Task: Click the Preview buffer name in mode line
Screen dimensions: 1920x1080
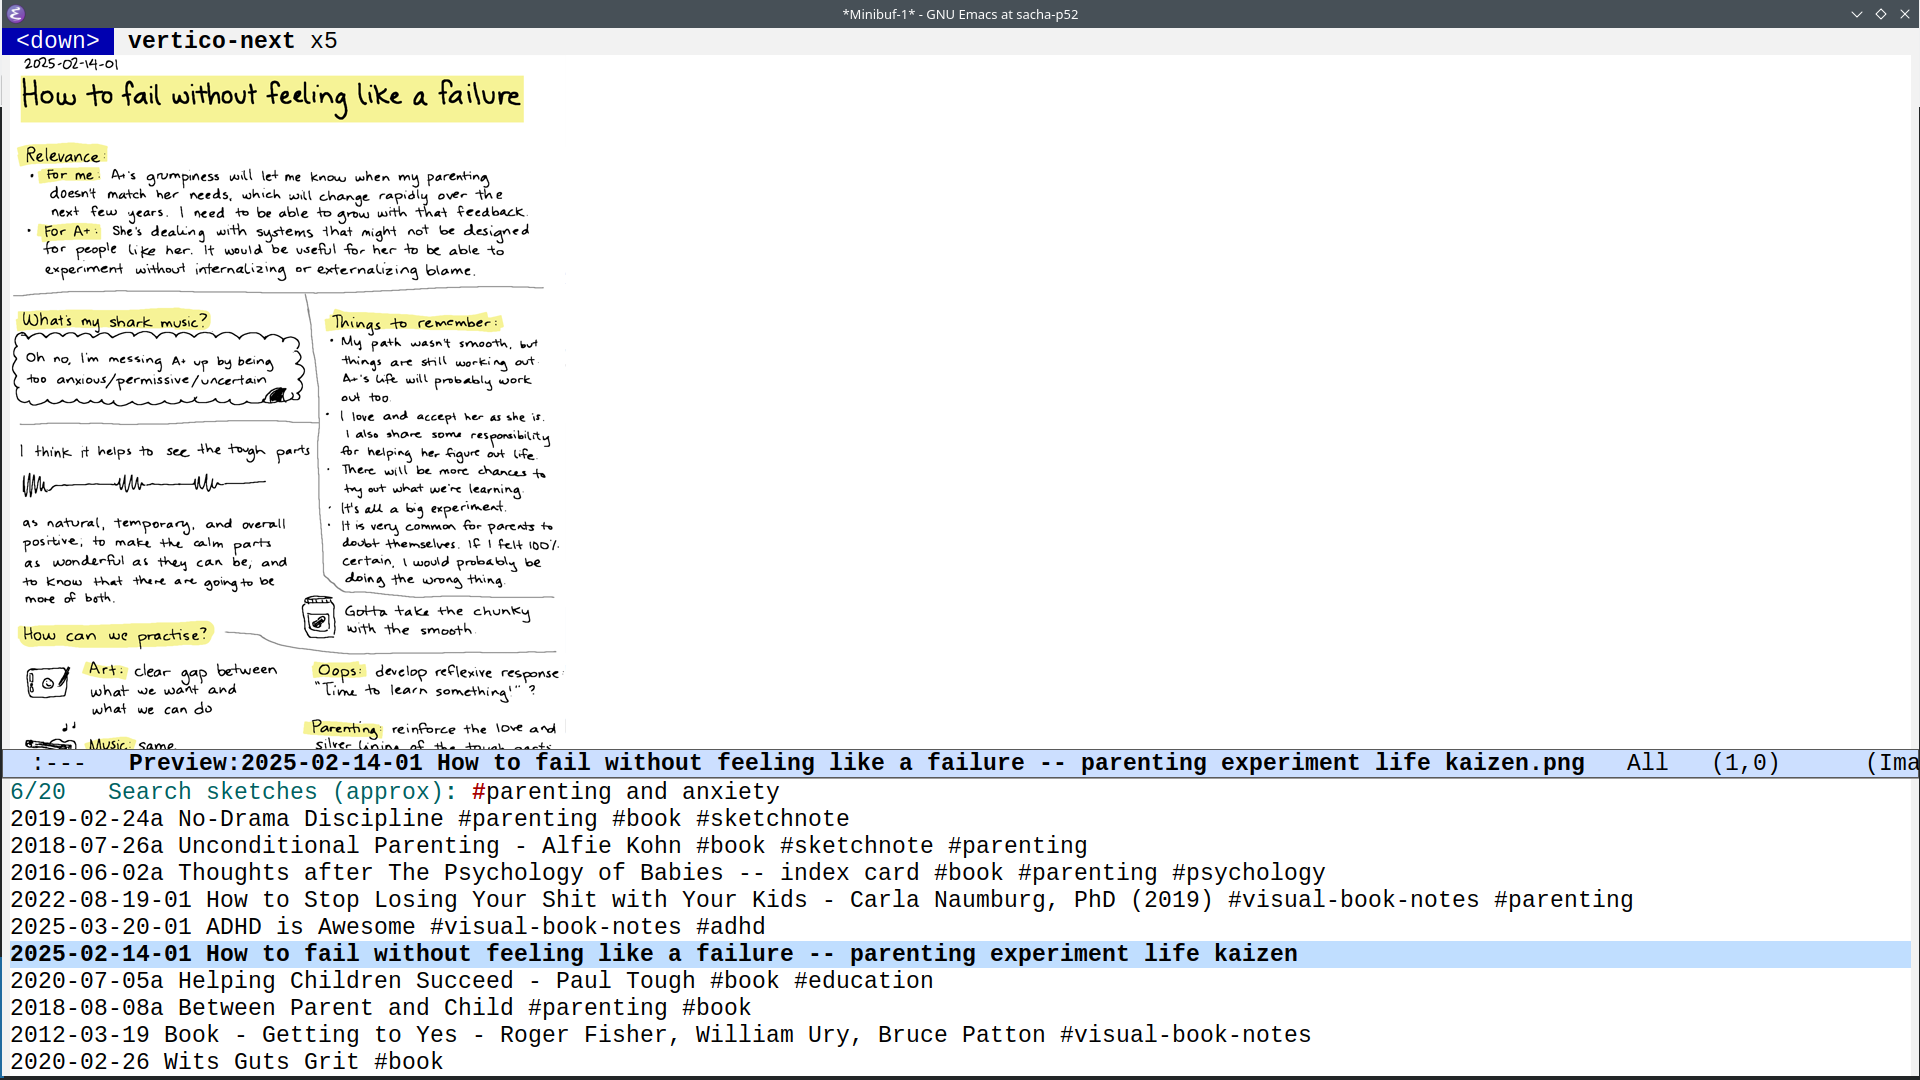Action: (856, 763)
